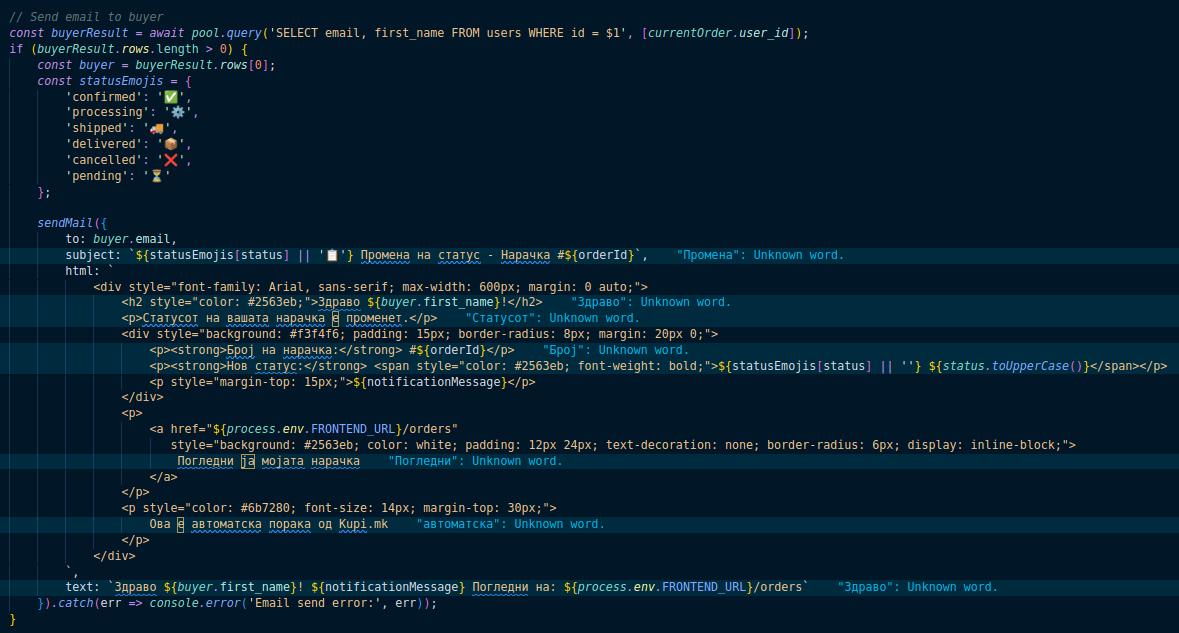This screenshot has height=633, width=1179.
Task: Click the package emoji for 'delivered'
Action: (x=170, y=145)
